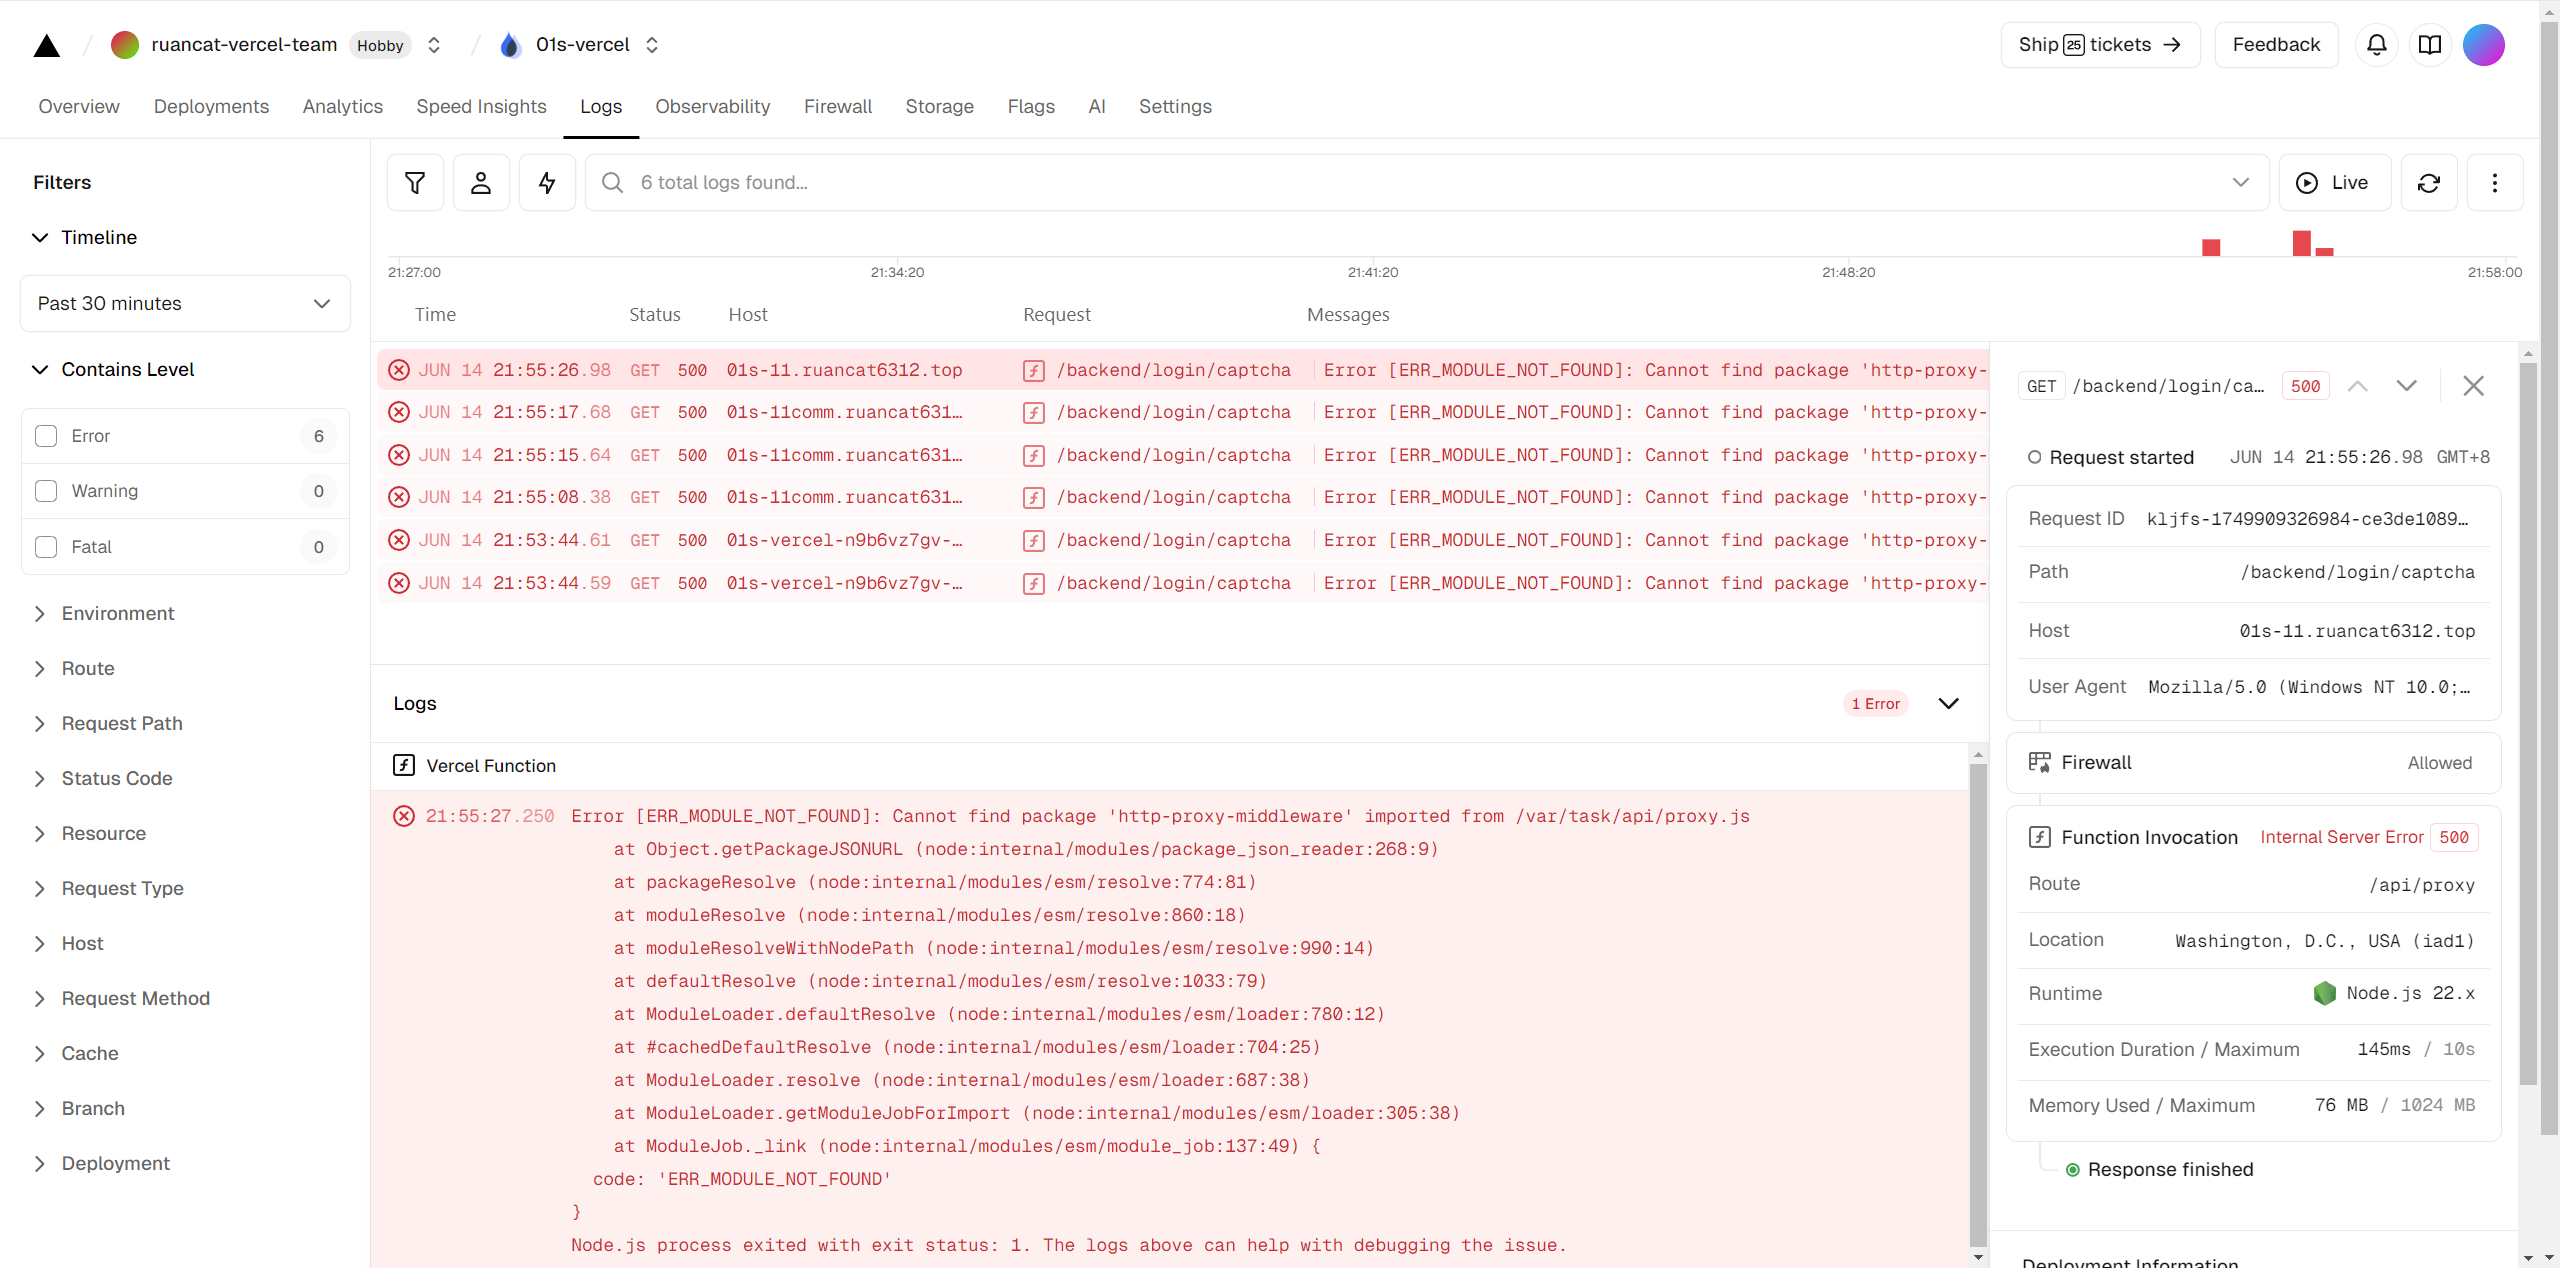Screen dimensions: 2560x1268
Task: Select the 21:53:44.61 log row
Action: pyautogui.click(x=1182, y=540)
